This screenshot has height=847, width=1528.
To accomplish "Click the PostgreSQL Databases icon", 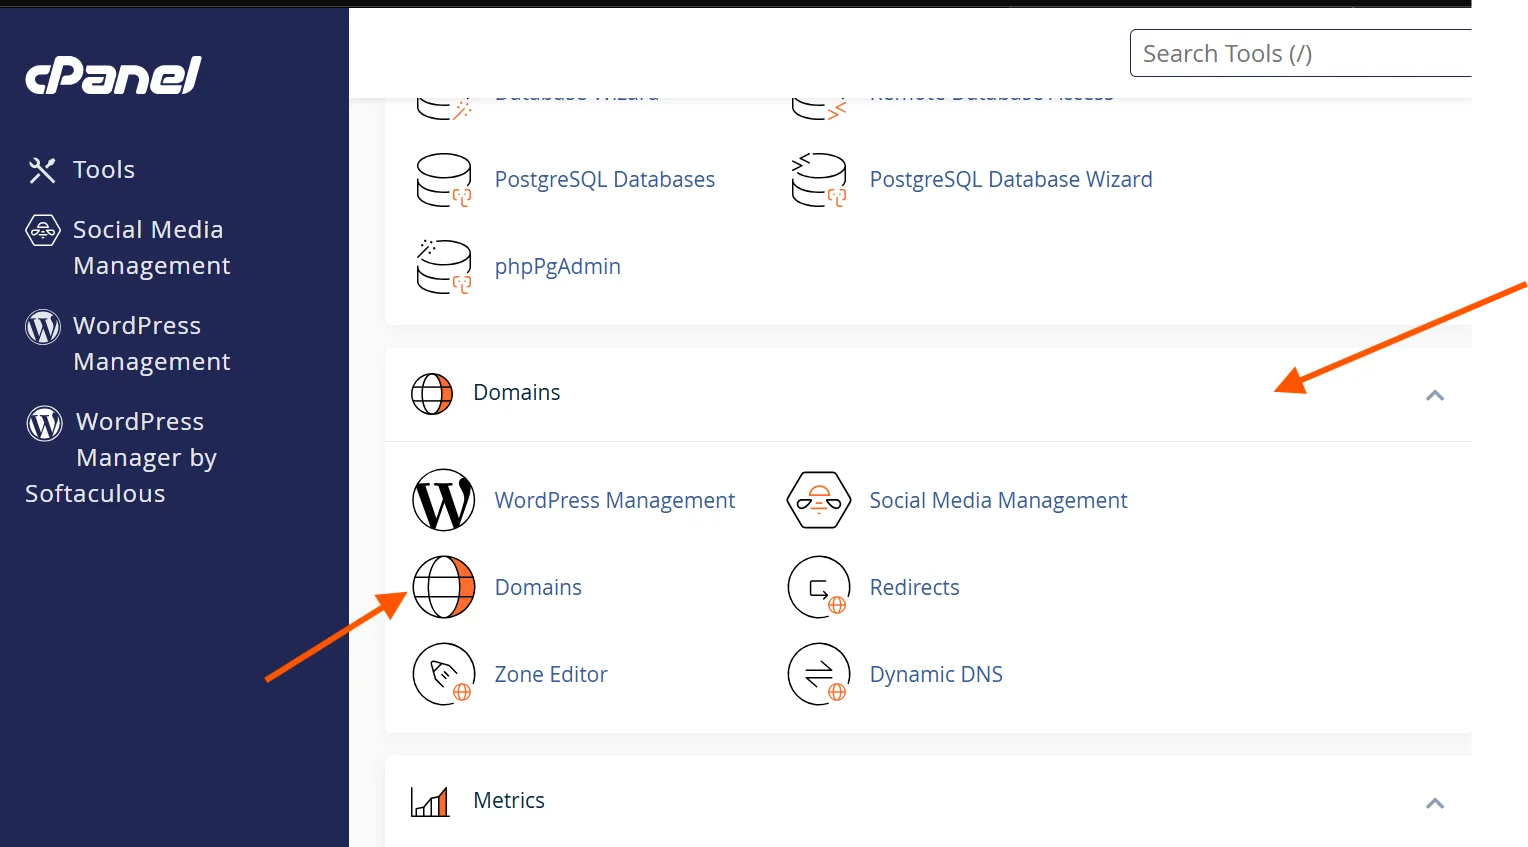I will click(444, 180).
